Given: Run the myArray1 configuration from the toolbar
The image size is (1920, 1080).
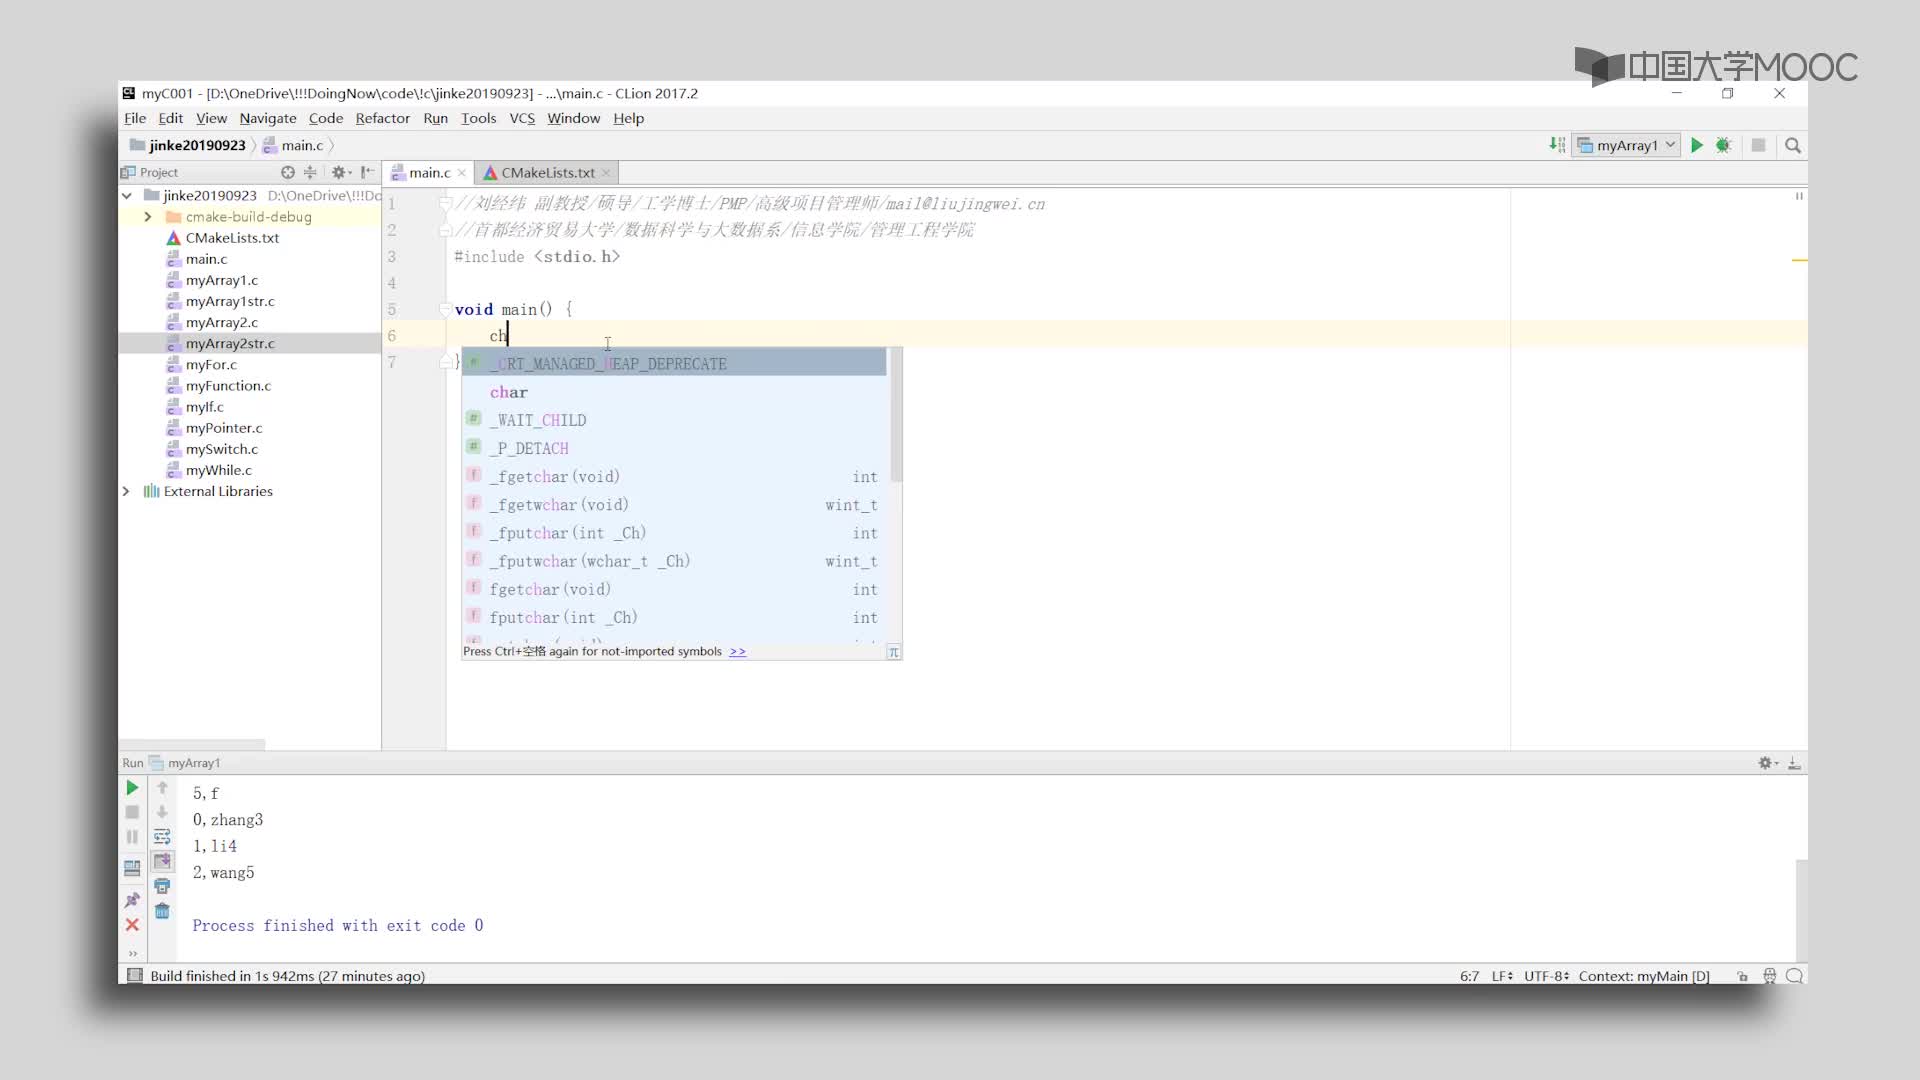Looking at the screenshot, I should [x=1697, y=145].
